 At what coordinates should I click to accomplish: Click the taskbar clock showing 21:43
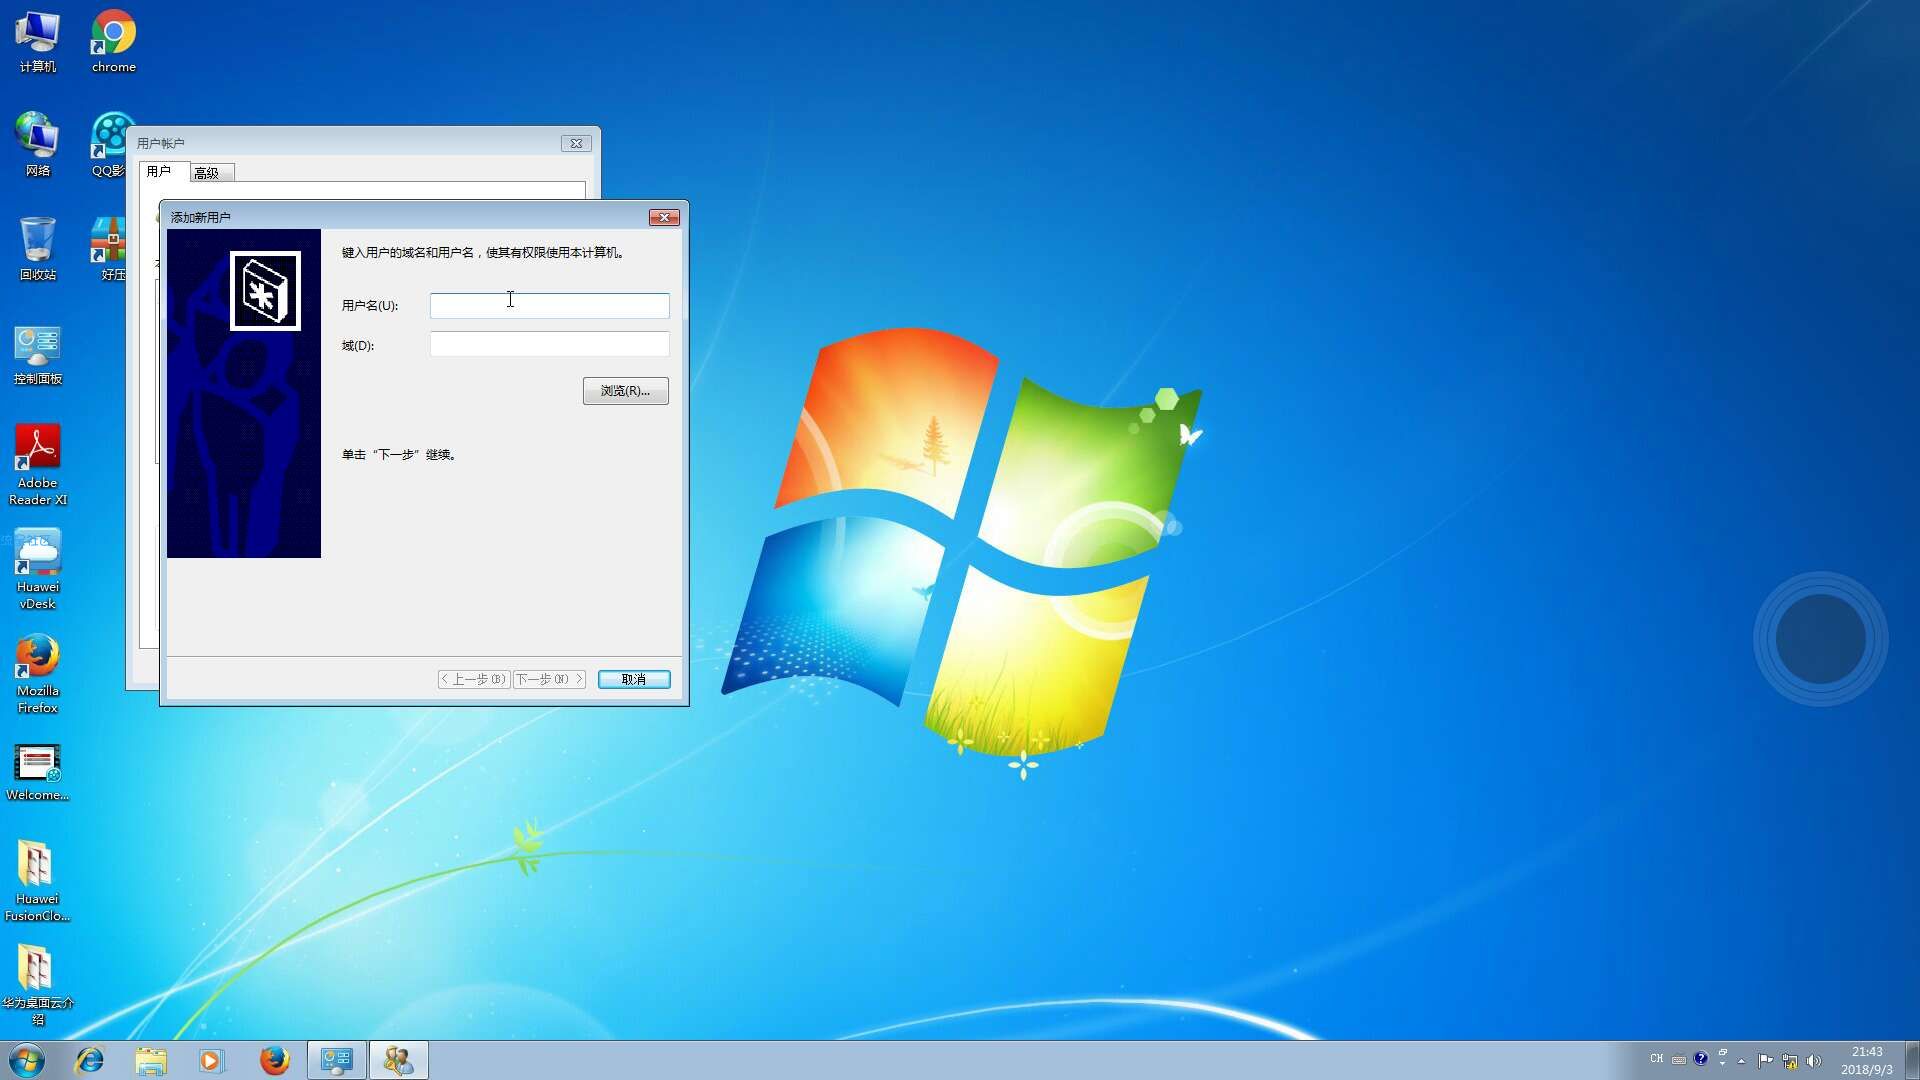(1866, 1060)
